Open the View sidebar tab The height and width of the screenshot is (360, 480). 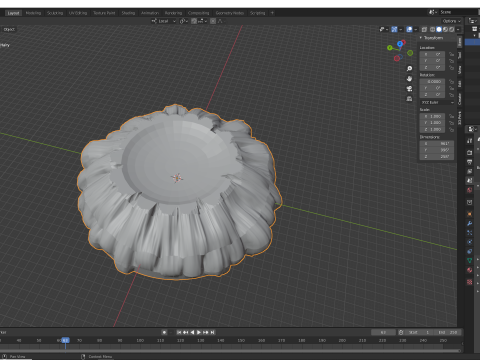coord(459,70)
